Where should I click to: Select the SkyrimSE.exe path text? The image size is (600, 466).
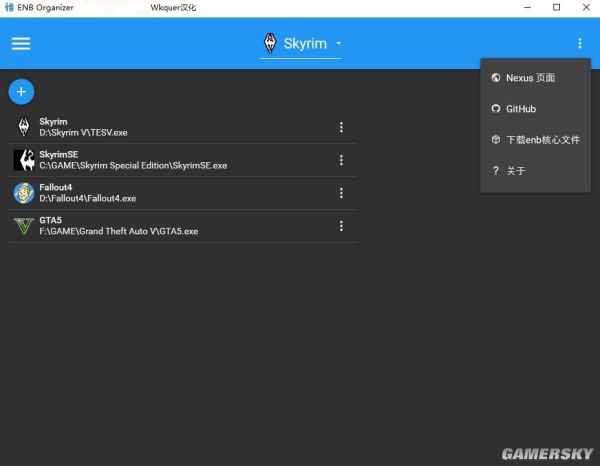tap(133, 166)
